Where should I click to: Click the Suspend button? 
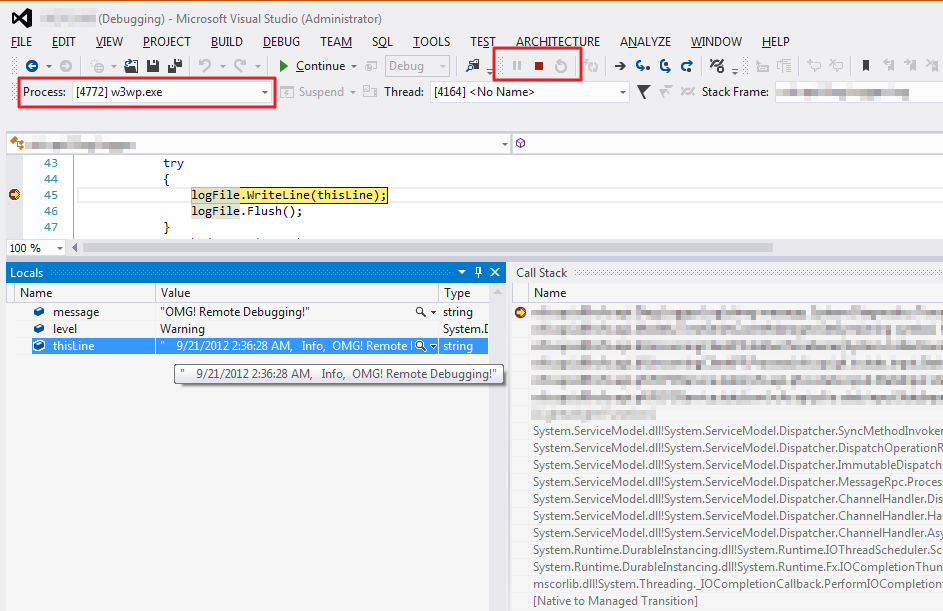313,92
